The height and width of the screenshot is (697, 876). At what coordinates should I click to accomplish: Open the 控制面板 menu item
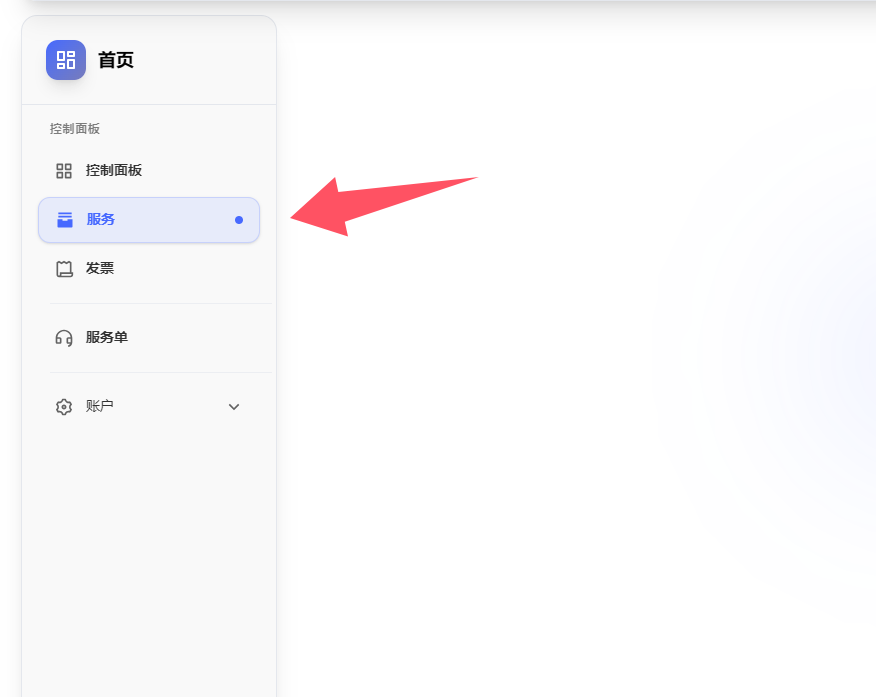pos(149,171)
